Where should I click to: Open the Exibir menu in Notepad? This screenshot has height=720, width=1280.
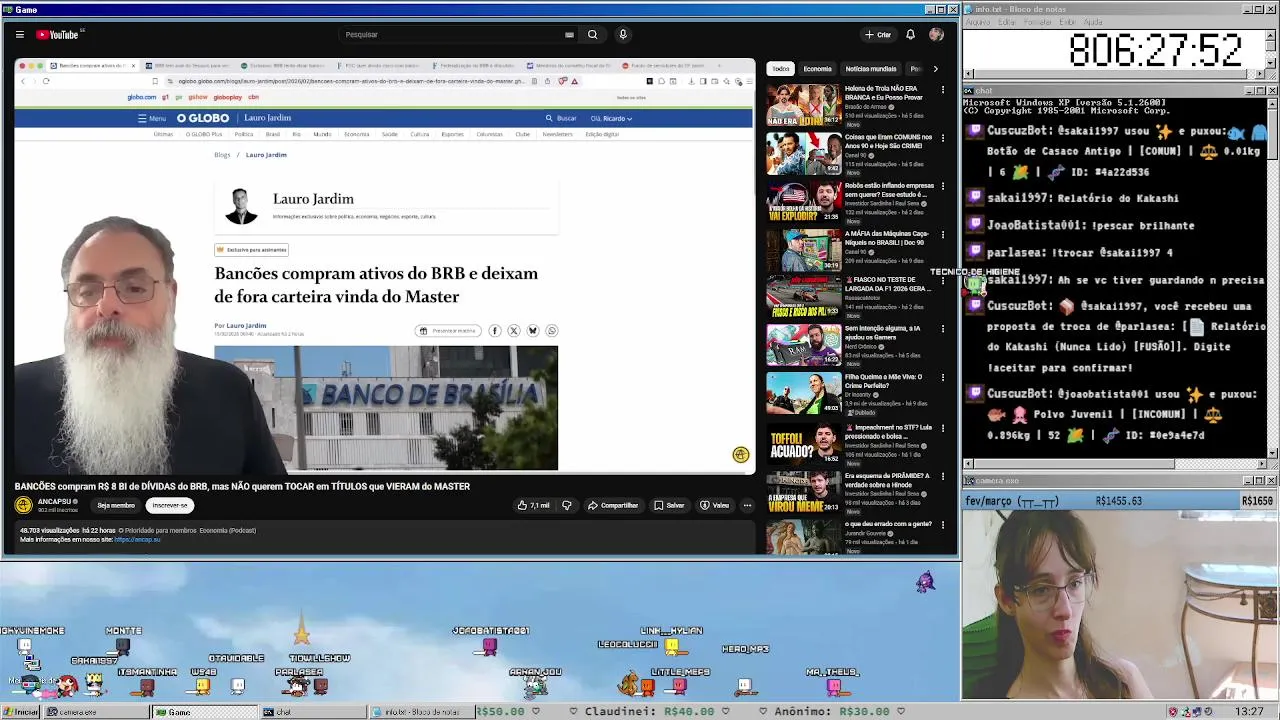point(1068,22)
